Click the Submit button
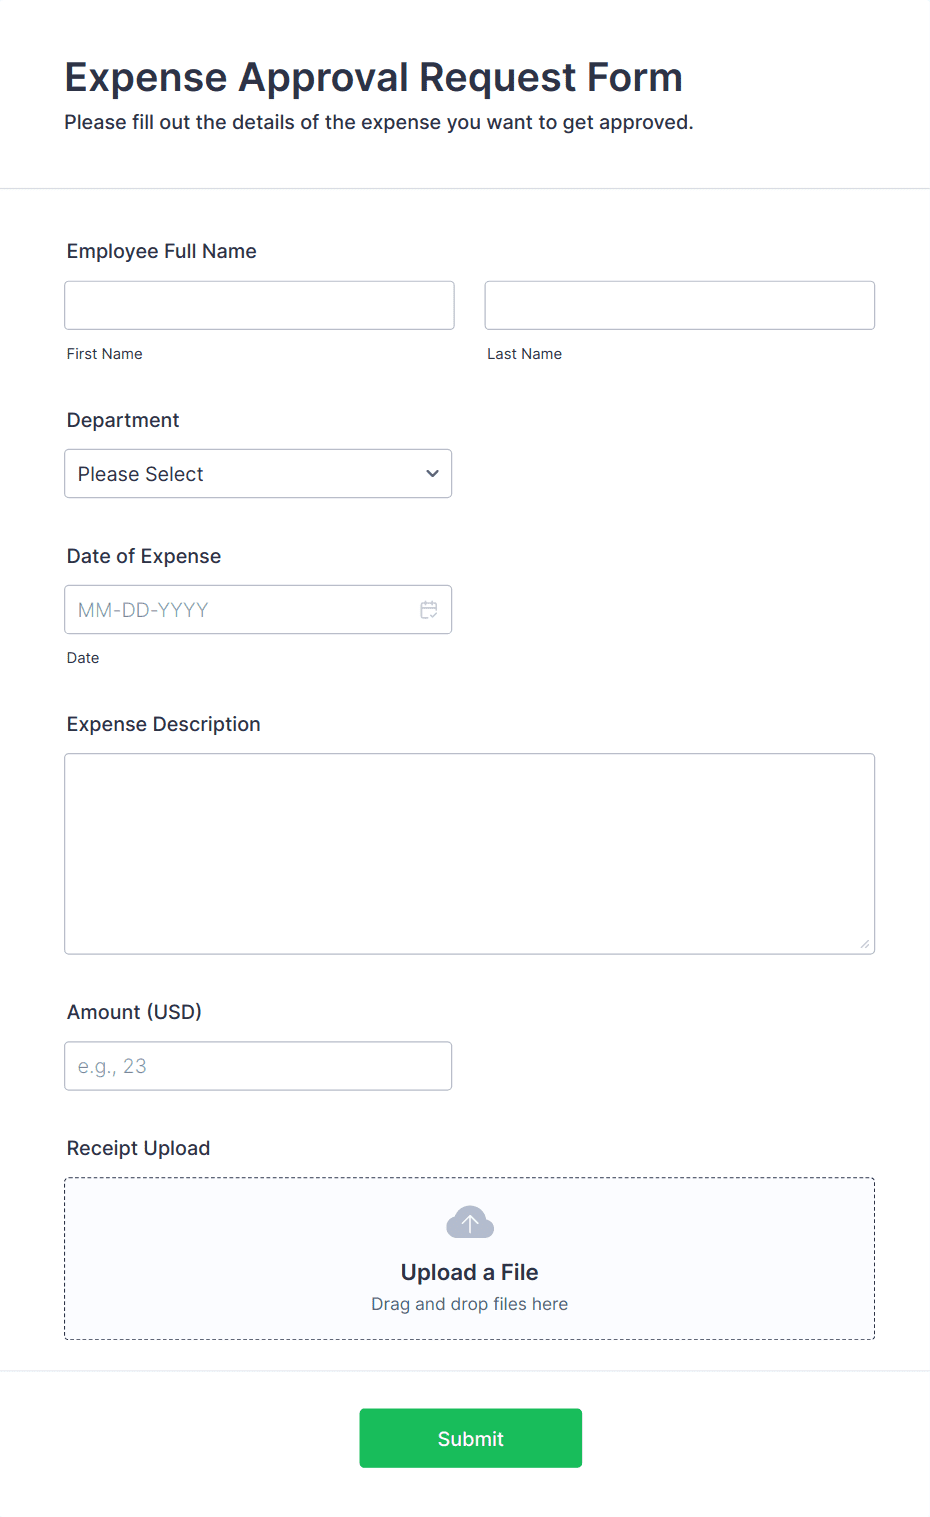Screen dimensions: 930x1517 click(x=470, y=1438)
